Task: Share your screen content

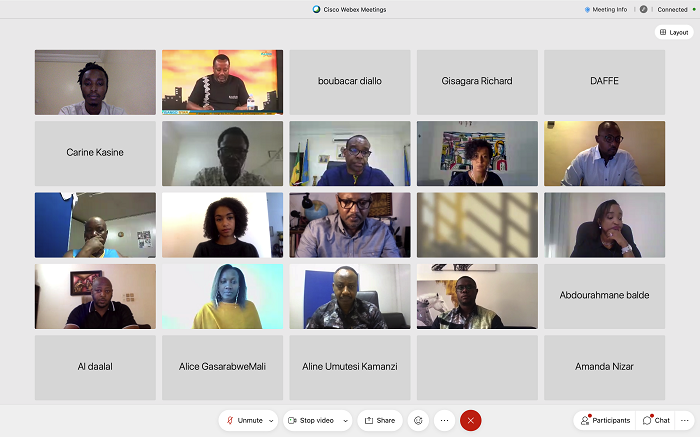Action: [380, 420]
